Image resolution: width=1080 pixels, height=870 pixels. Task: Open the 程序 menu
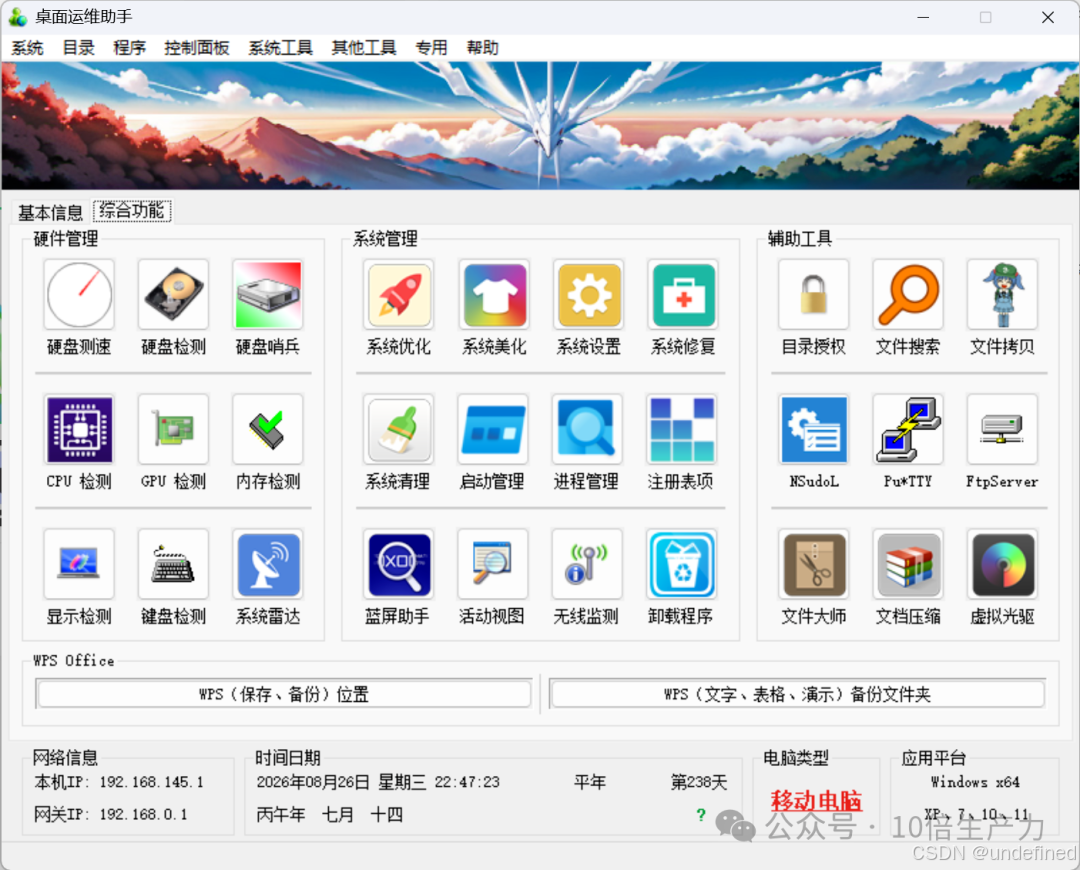(129, 48)
